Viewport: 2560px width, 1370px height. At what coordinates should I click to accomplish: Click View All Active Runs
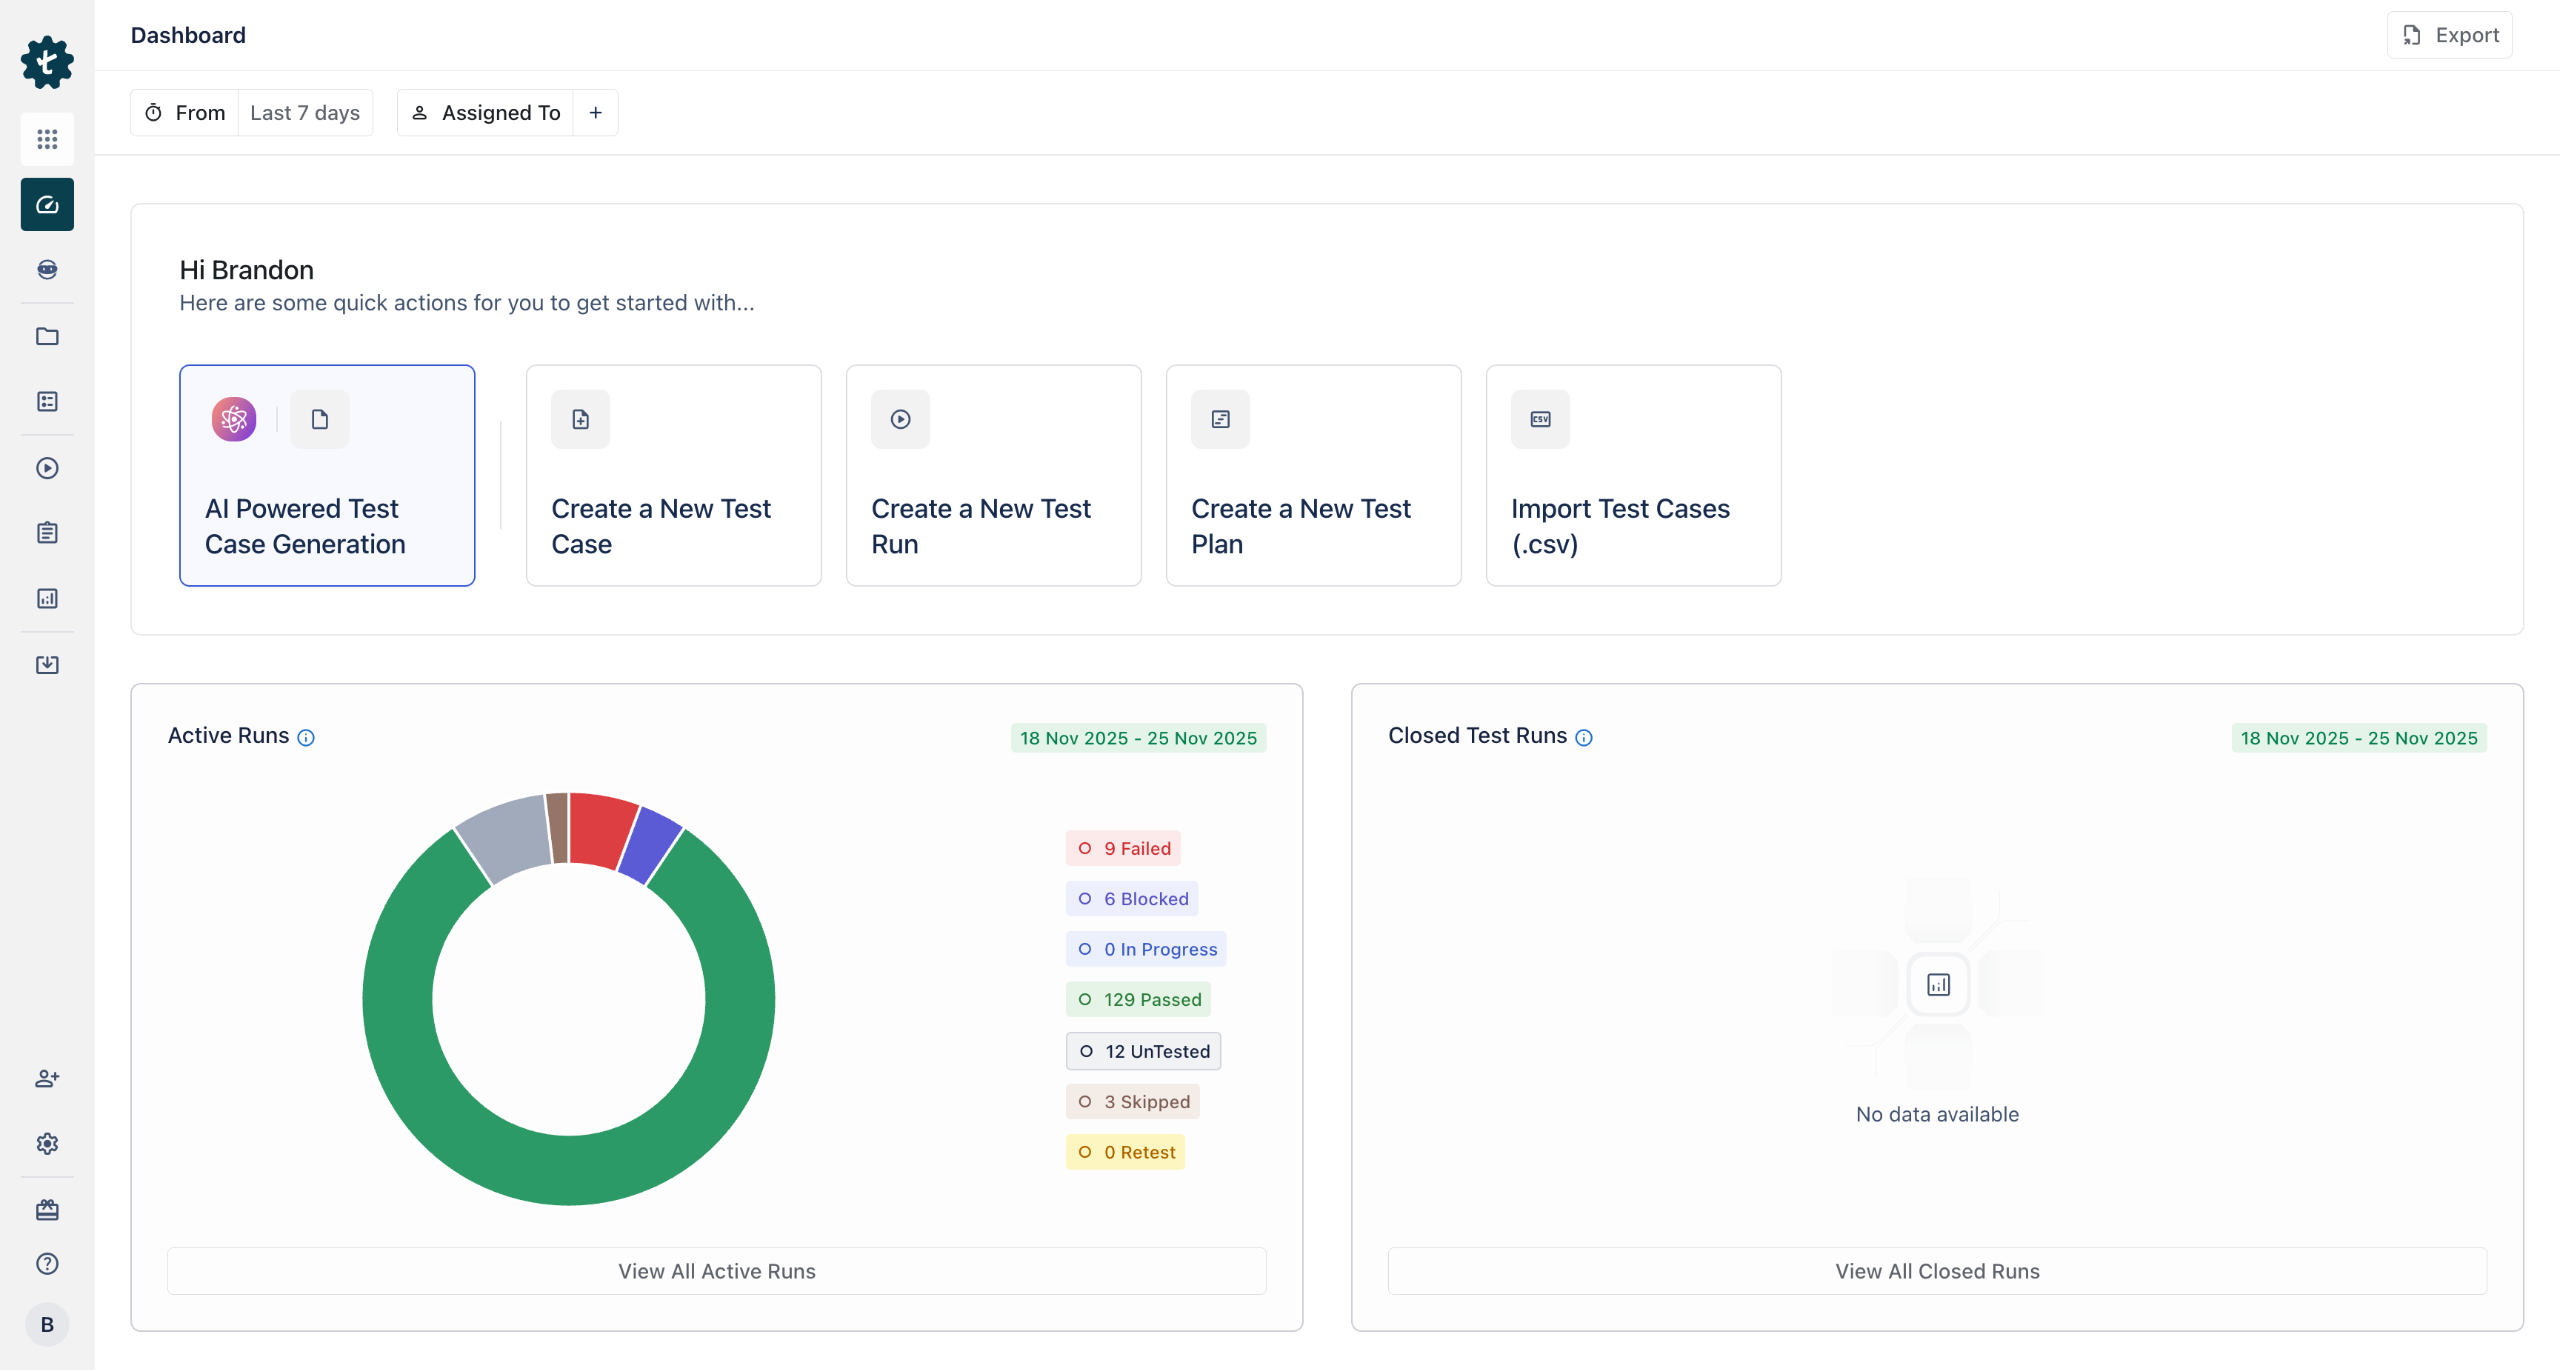[x=716, y=1271]
